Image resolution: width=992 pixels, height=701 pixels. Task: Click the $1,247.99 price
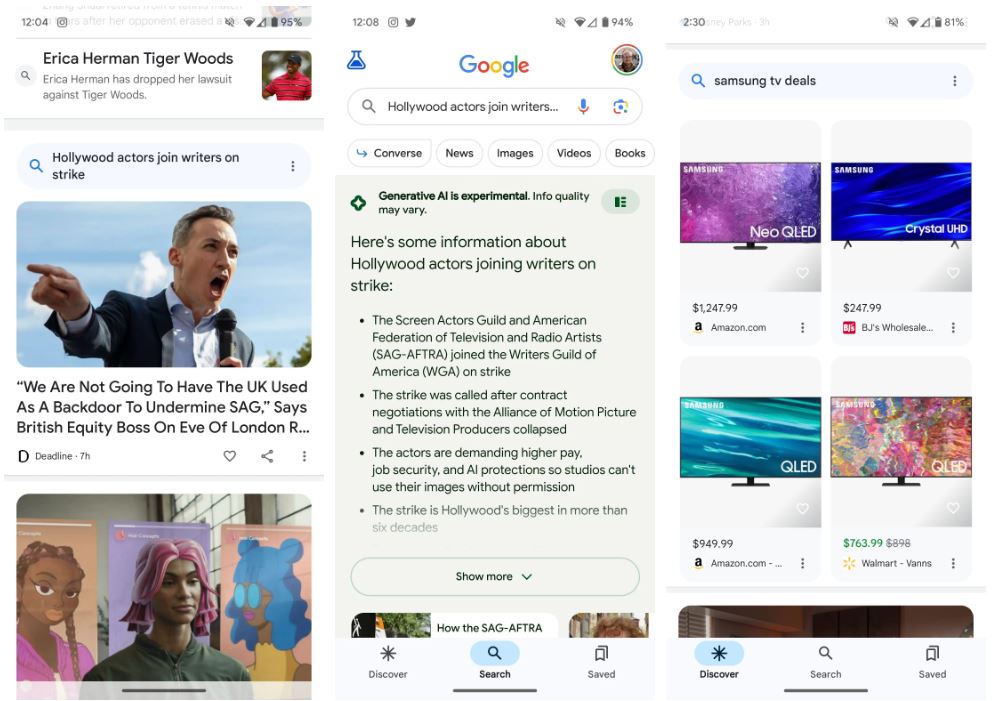pos(715,308)
